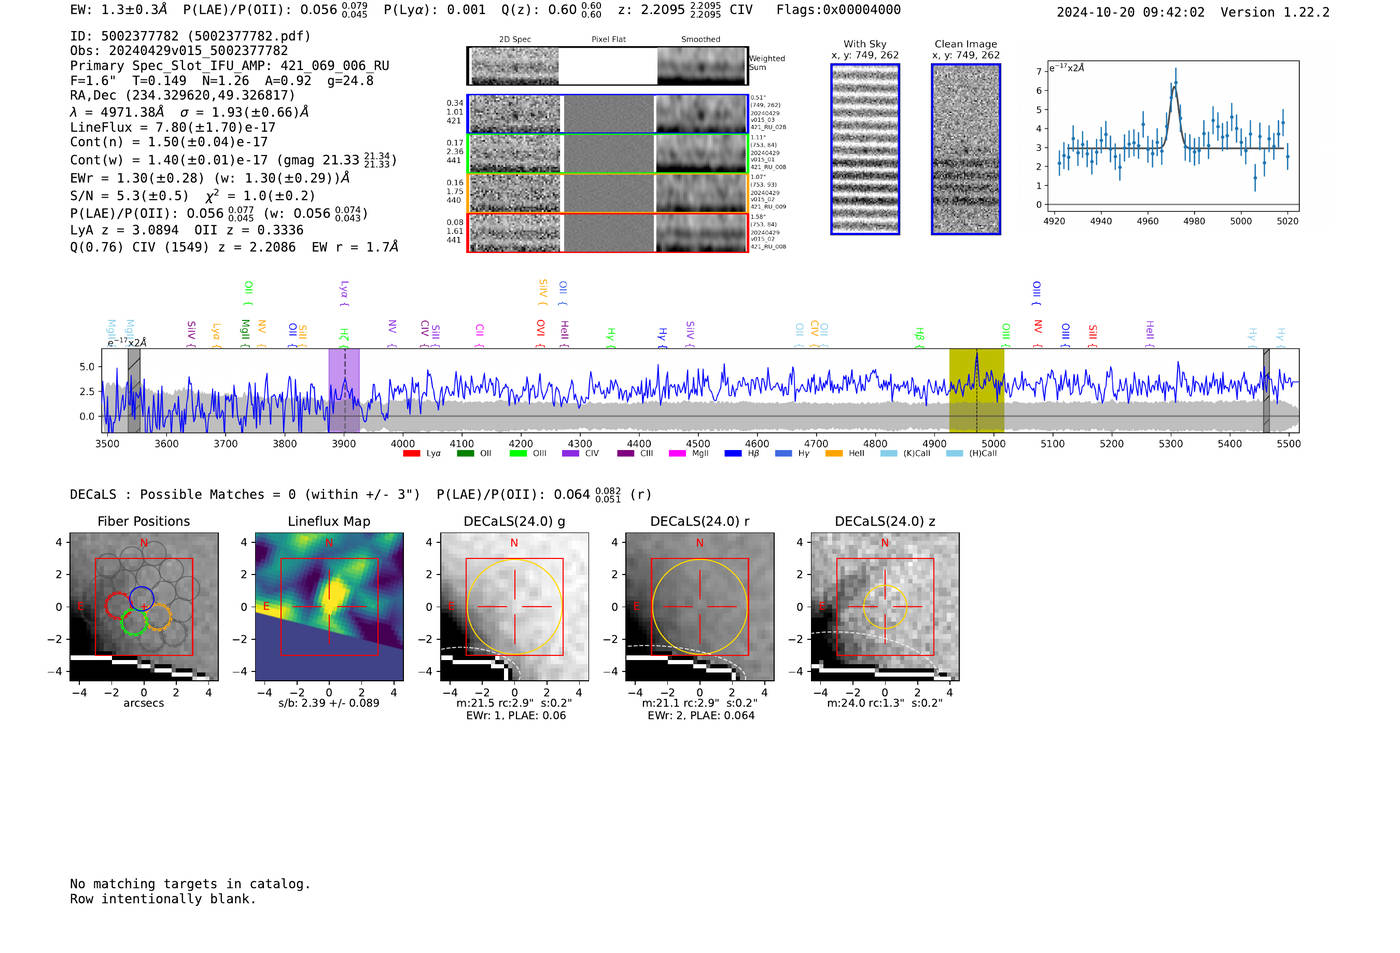Click the lime OIII legend swatch
1400x953 pixels.
(518, 454)
